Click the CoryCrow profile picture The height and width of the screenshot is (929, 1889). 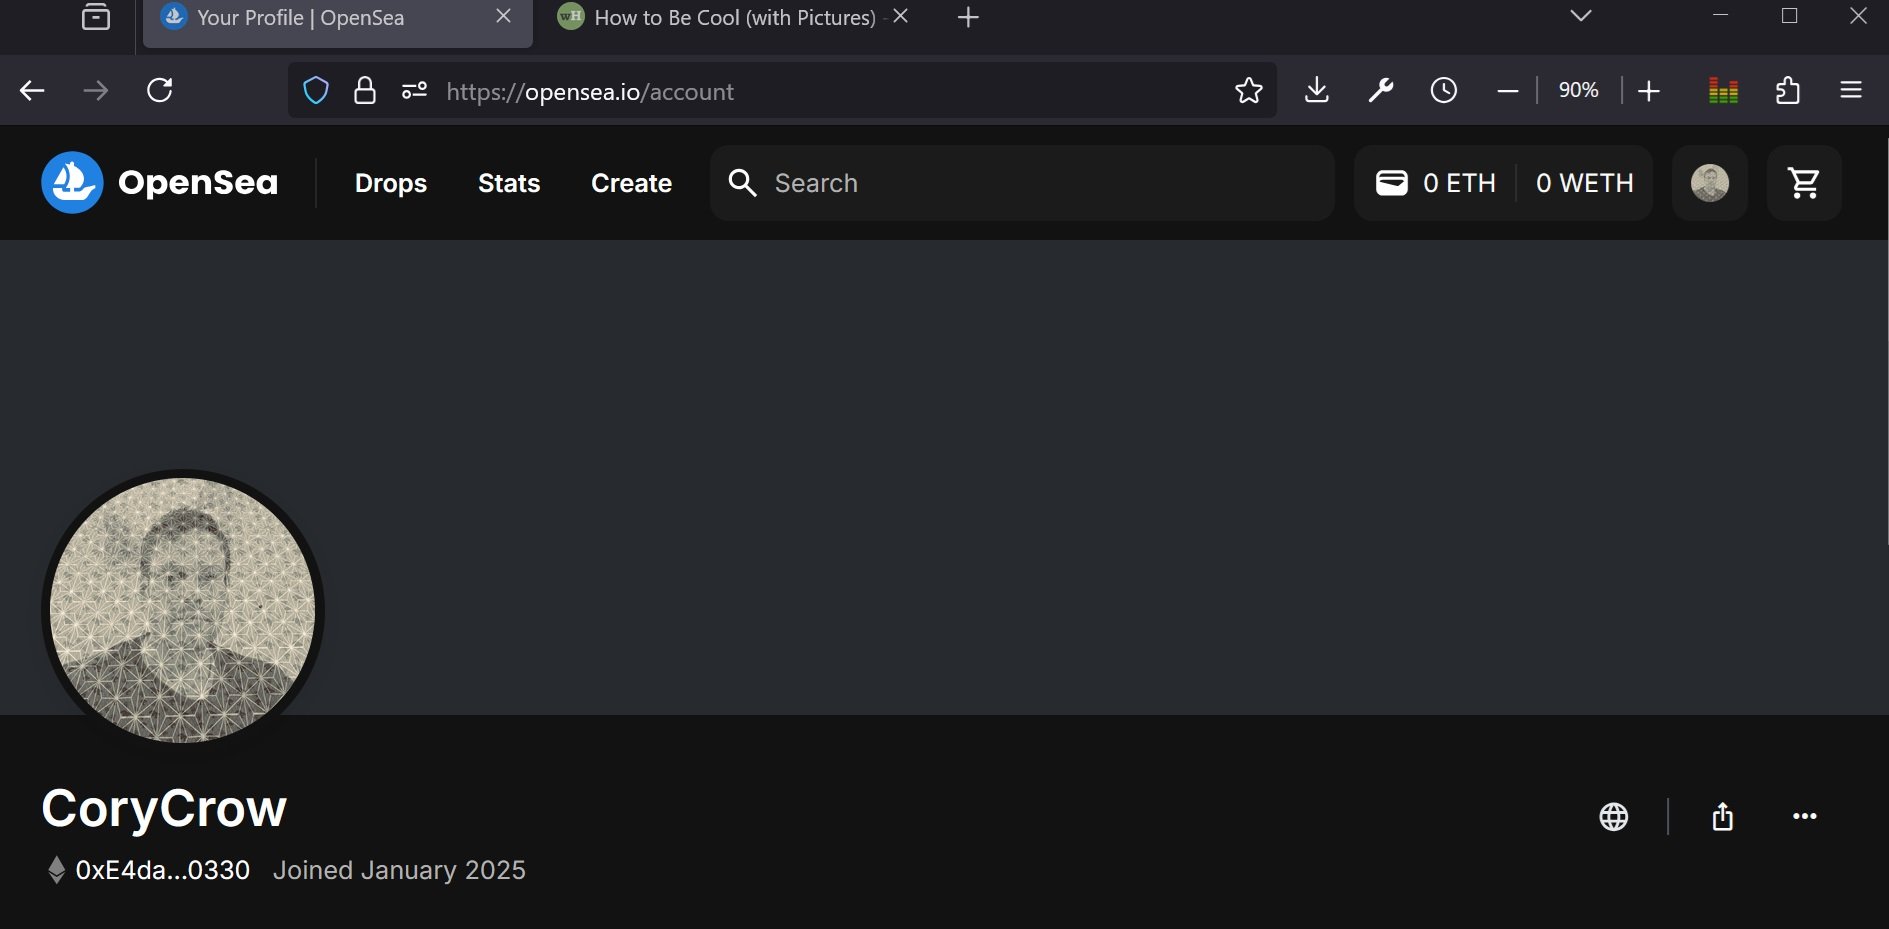click(183, 610)
